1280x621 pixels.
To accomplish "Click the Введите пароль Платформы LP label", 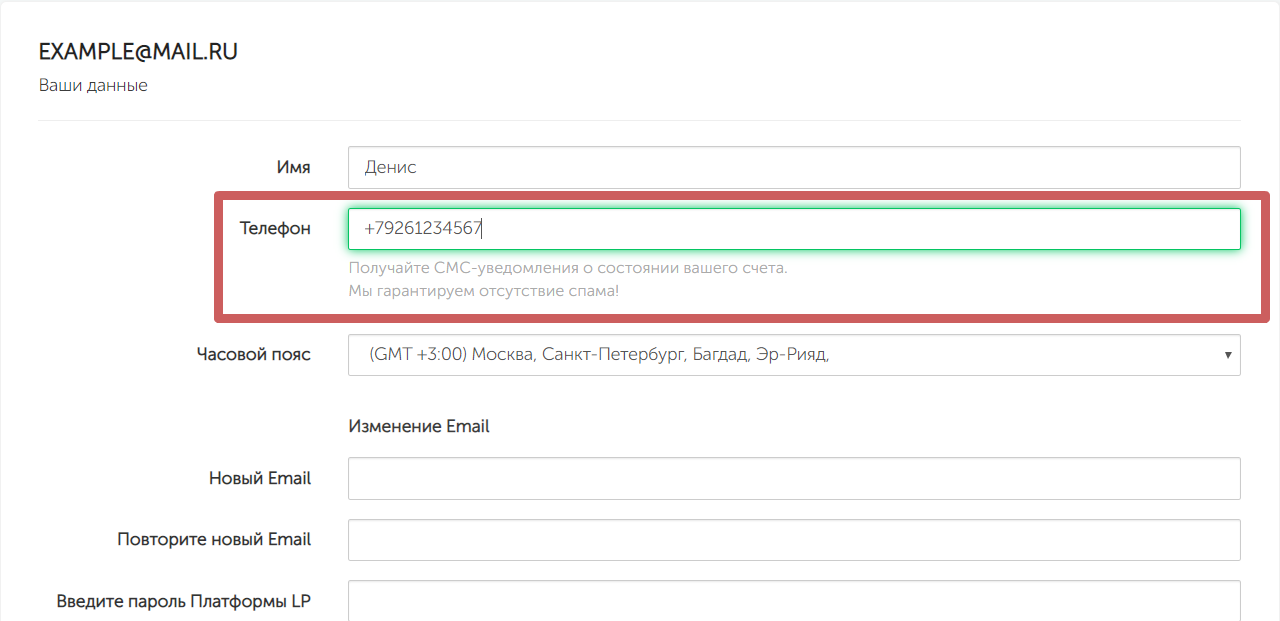I will point(184,602).
